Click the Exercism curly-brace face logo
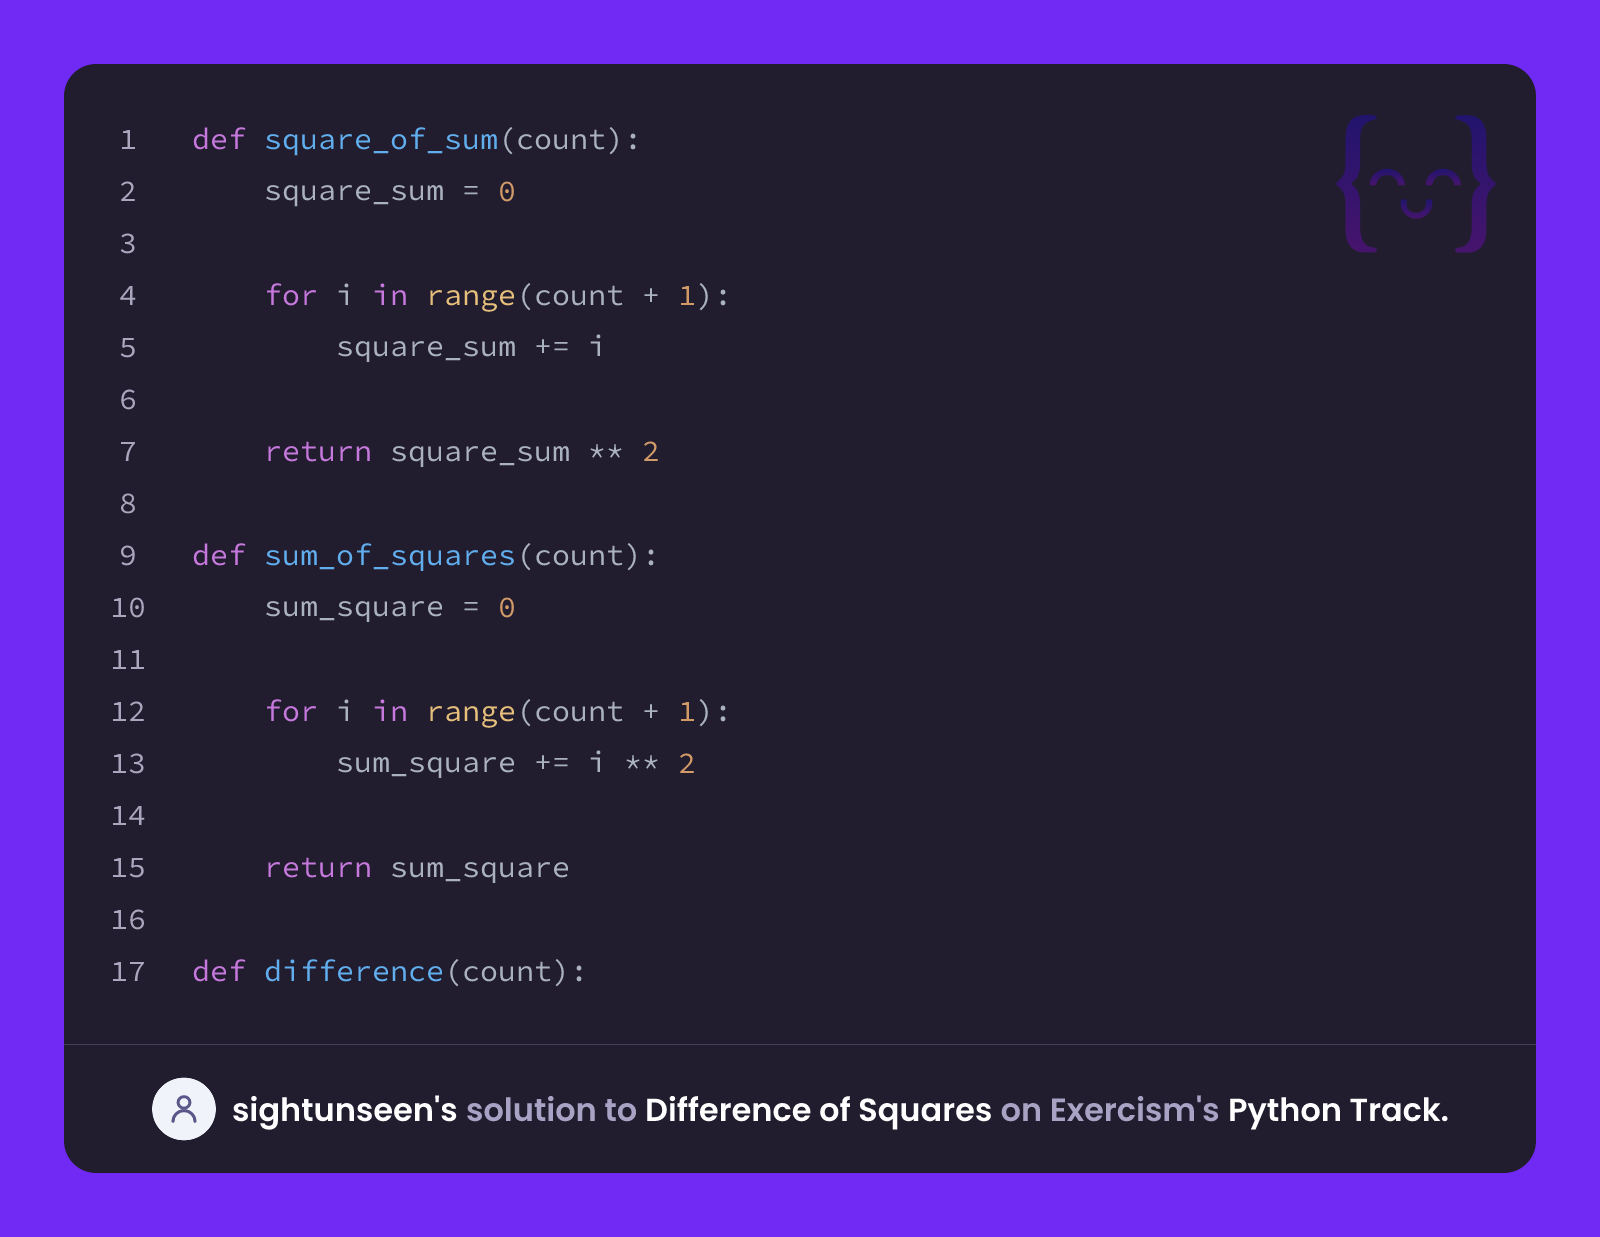The height and width of the screenshot is (1237, 1600). coord(1416,183)
